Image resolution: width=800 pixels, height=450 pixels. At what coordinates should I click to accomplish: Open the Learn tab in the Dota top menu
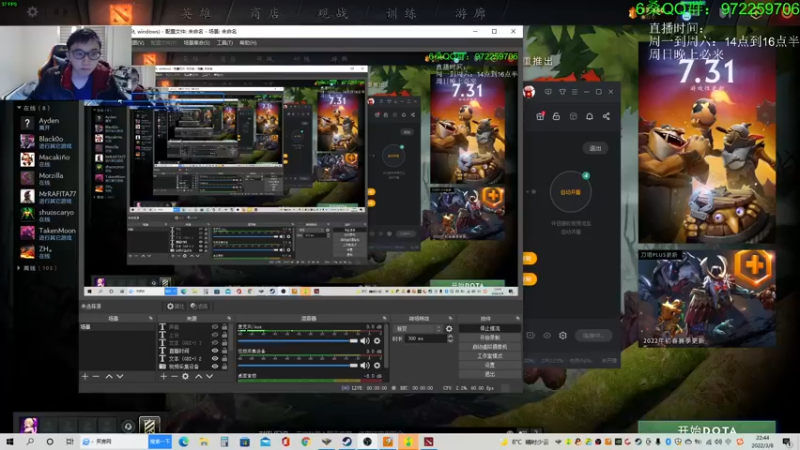pos(402,13)
